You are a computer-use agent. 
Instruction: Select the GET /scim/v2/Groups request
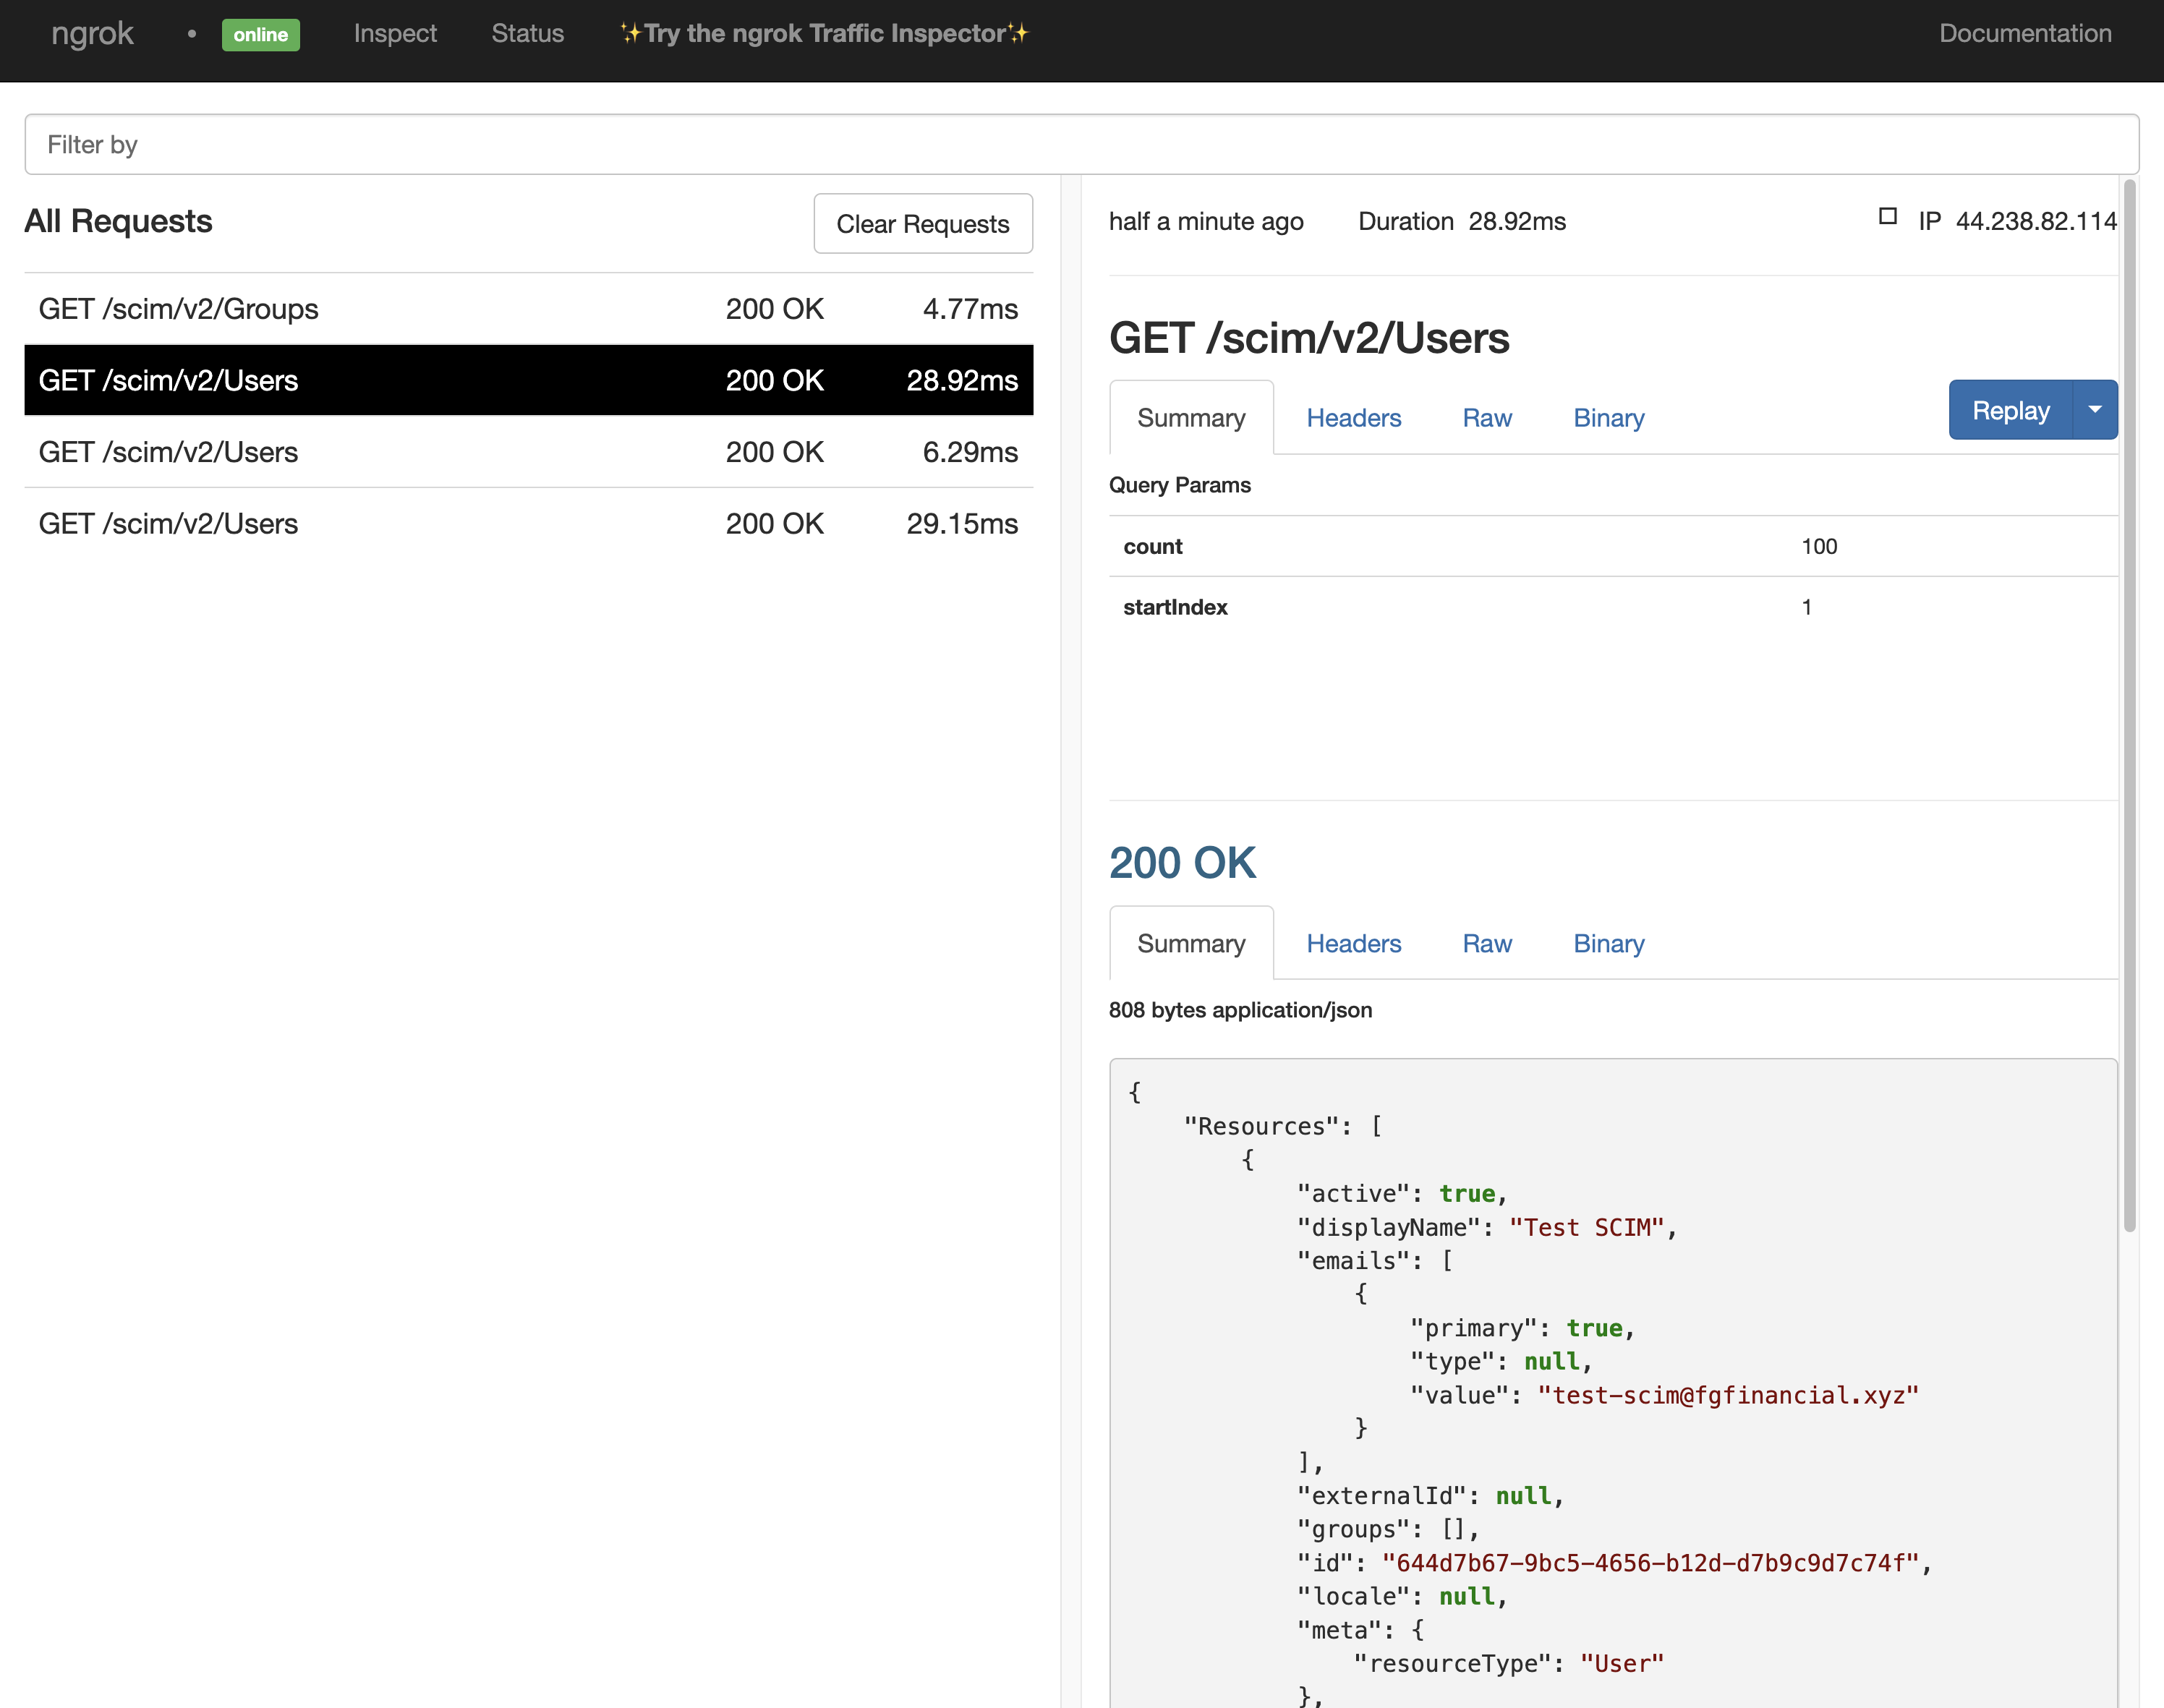point(528,309)
